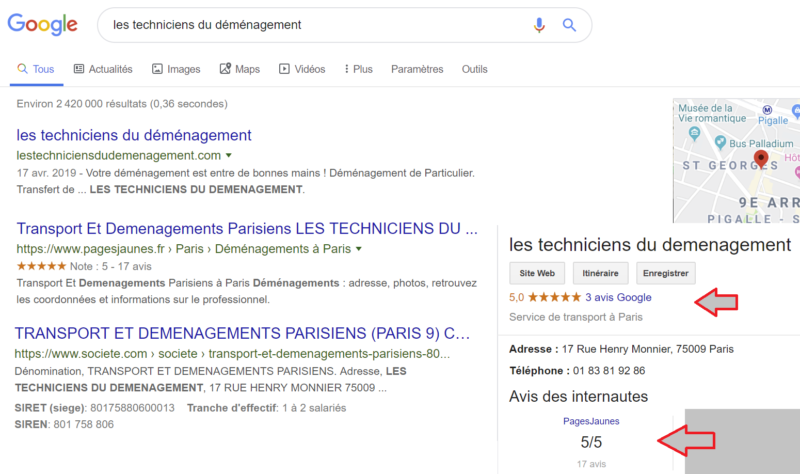Open the Maps tab

pyautogui.click(x=240, y=69)
